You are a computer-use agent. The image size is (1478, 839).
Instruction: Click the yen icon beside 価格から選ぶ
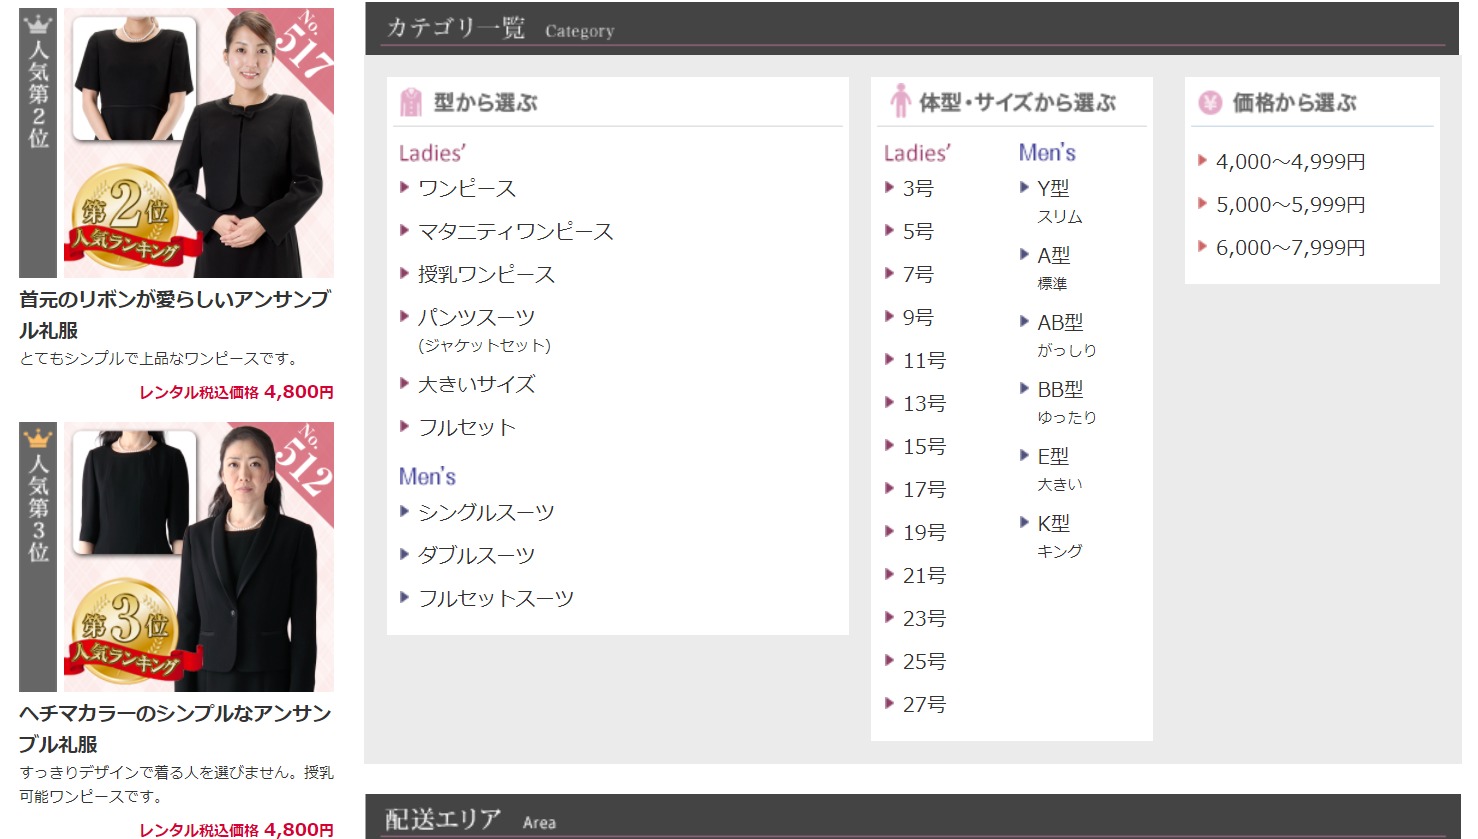point(1210,102)
